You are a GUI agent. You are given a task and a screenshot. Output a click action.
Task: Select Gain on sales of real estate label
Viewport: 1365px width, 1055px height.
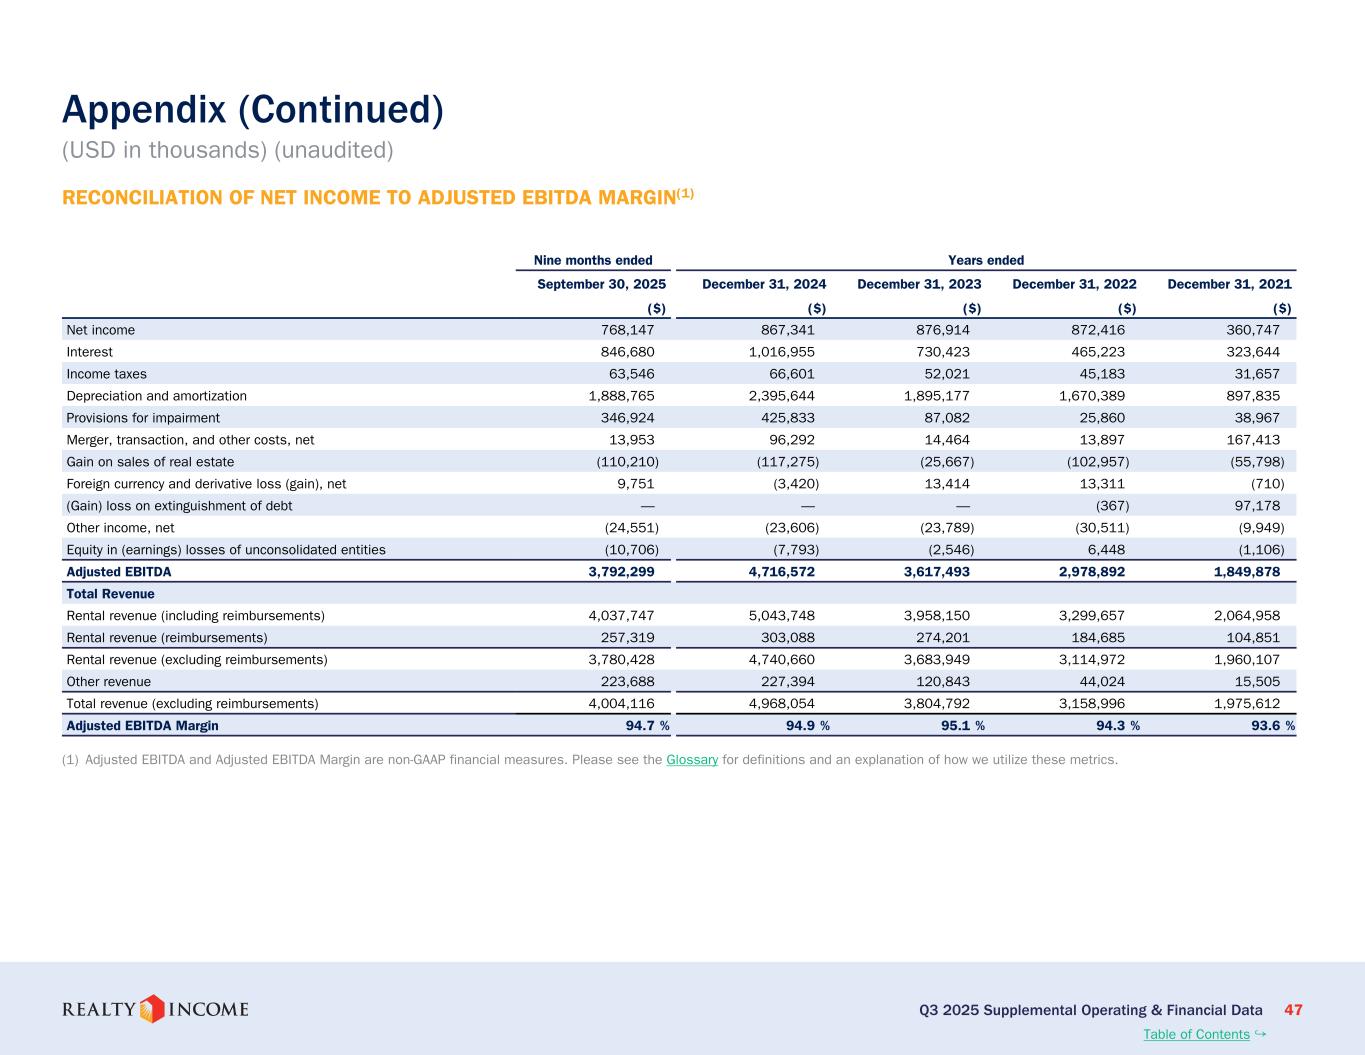click(150, 462)
